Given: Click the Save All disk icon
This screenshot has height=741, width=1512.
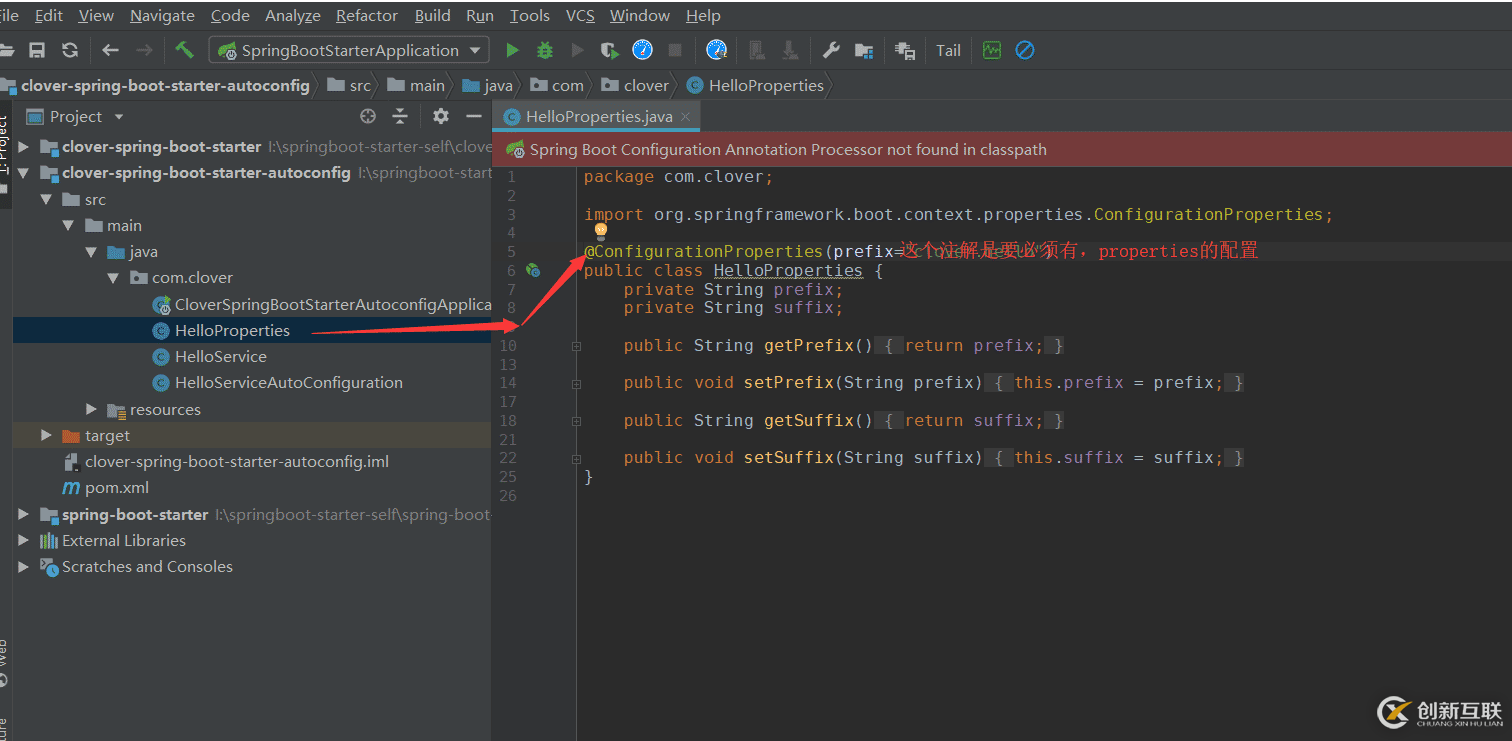Looking at the screenshot, I should (37, 50).
